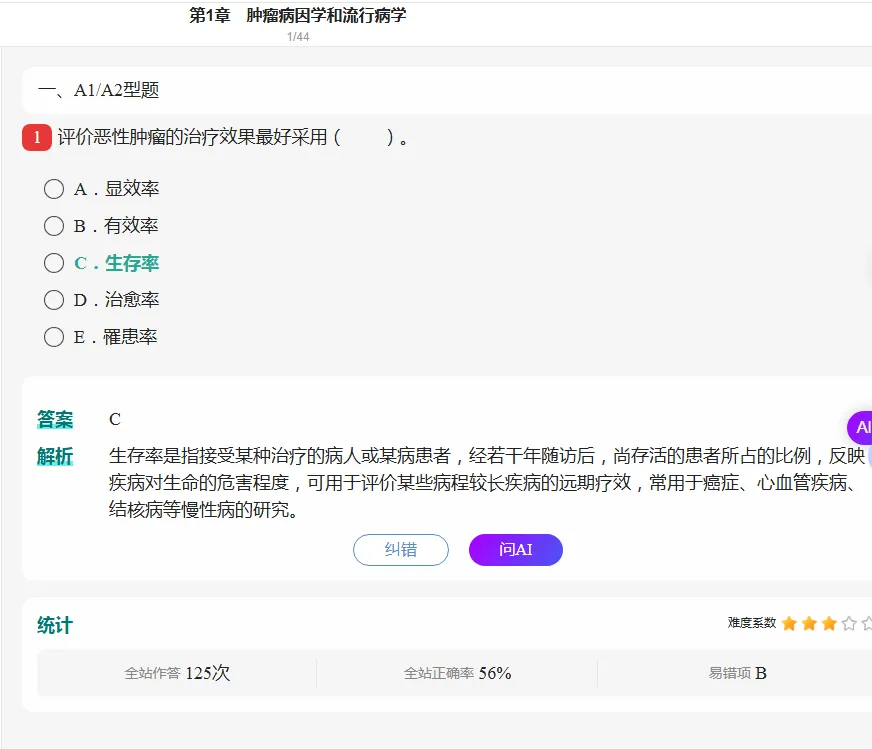Image resolution: width=872 pixels, height=749 pixels.
Task: Click the third difficulty star
Action: 829,623
